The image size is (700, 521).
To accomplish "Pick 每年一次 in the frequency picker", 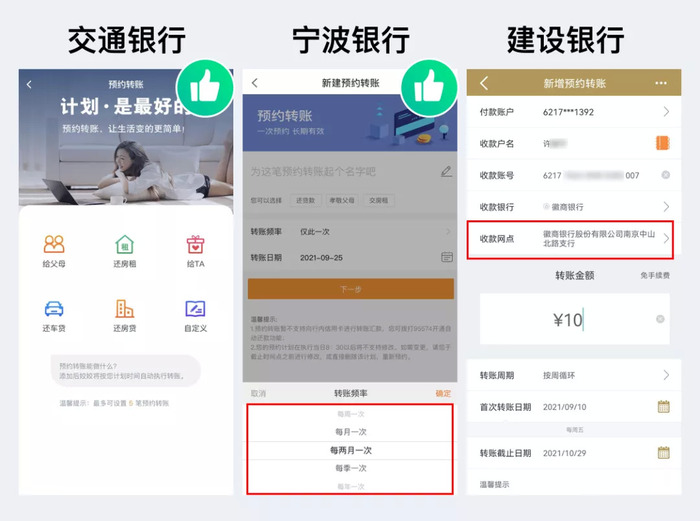I will [x=350, y=486].
